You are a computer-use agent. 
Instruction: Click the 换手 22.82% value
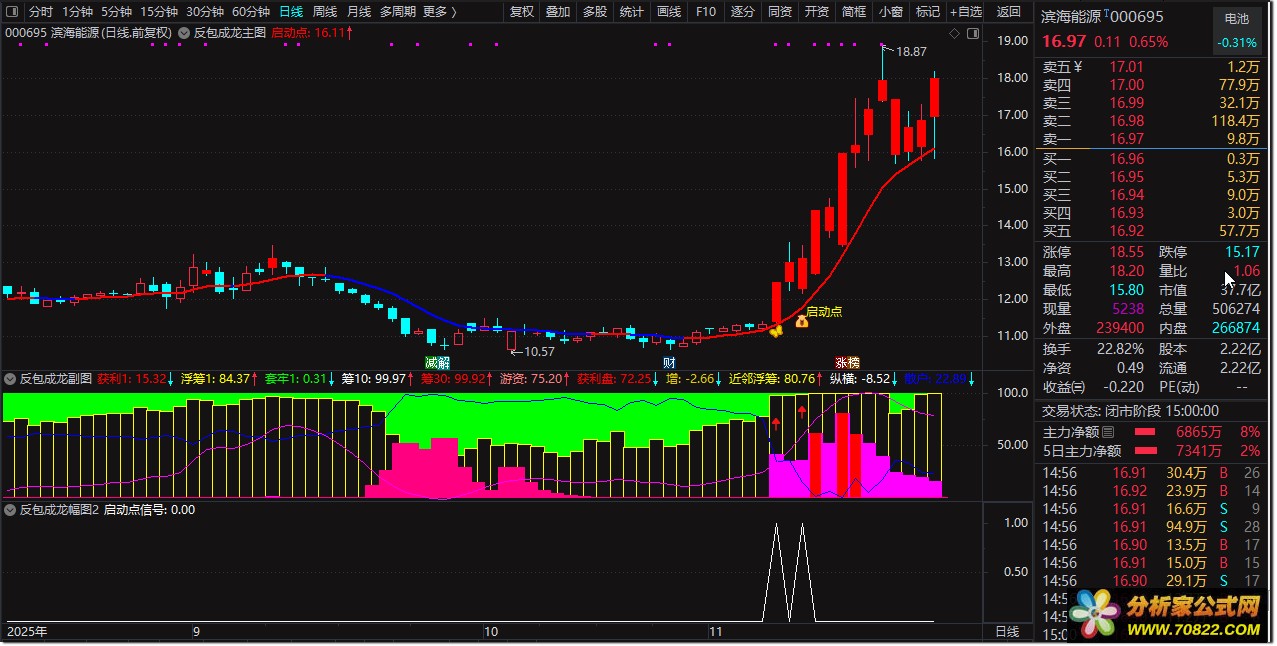coord(1120,349)
